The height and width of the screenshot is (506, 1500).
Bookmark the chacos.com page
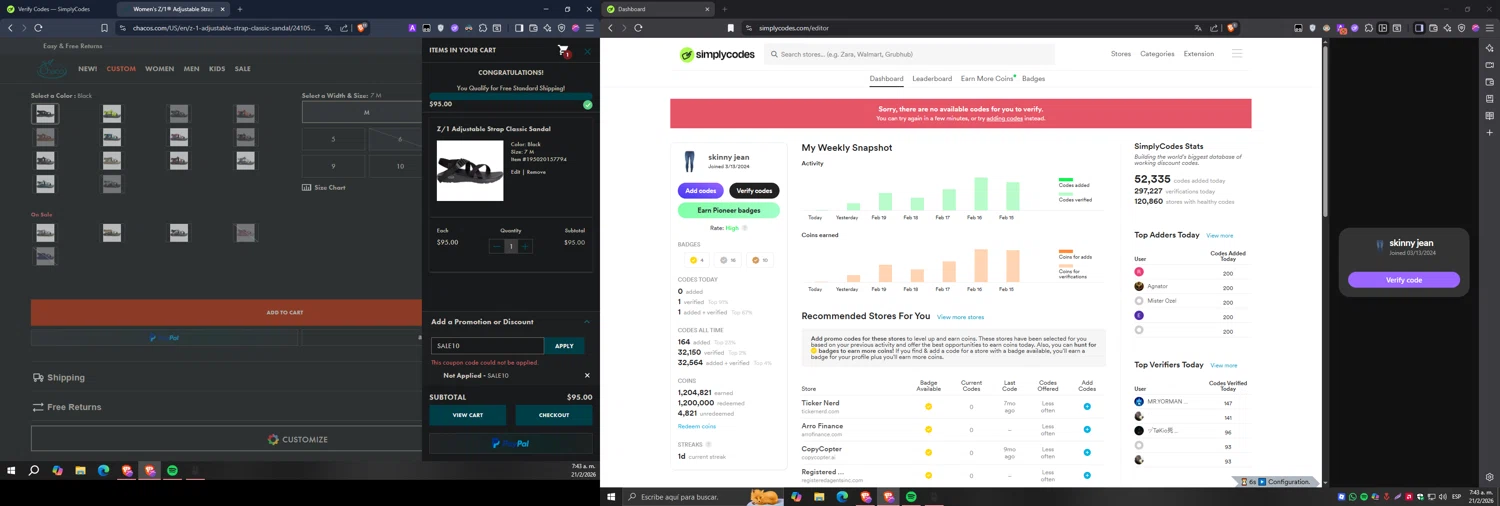[x=104, y=28]
